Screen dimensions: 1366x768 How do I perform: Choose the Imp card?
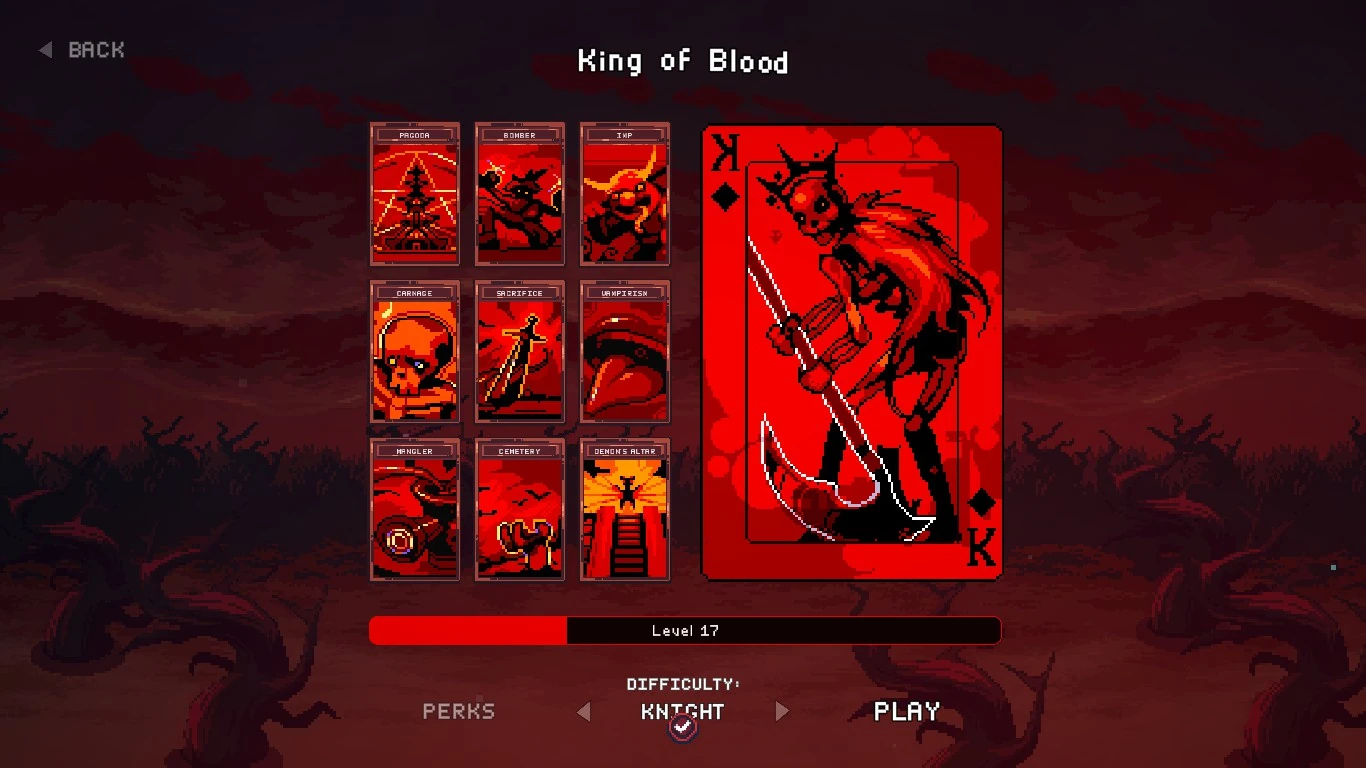(625, 194)
